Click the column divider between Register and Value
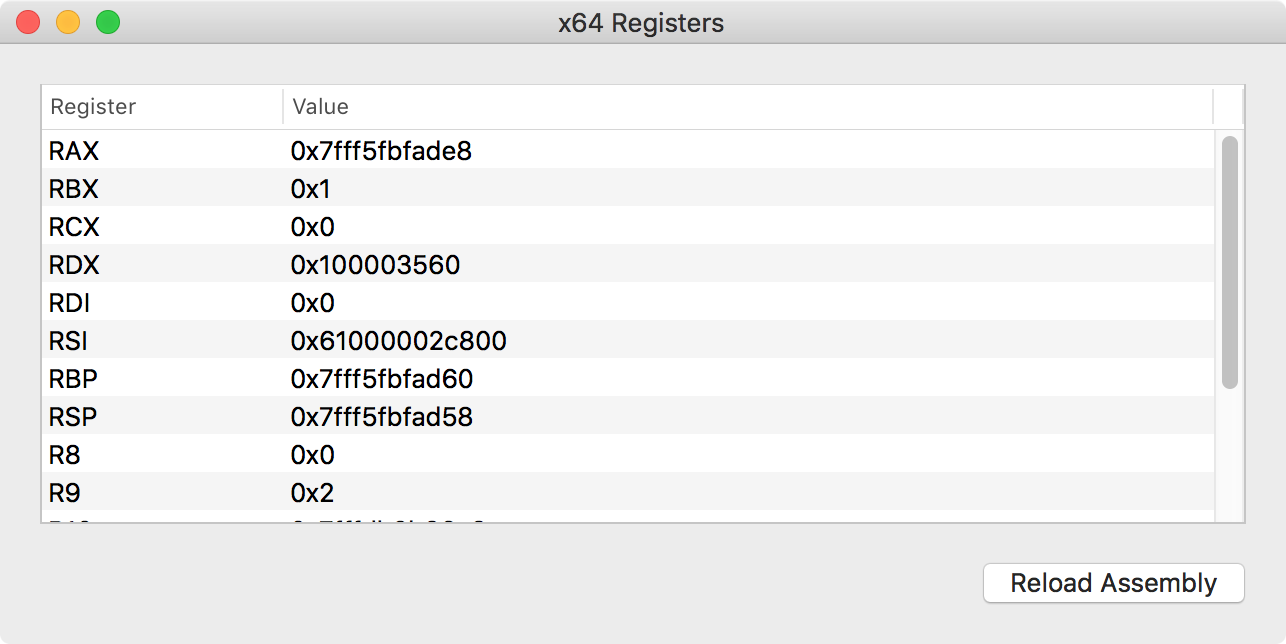Screen dimensions: 1286x644 (x=283, y=106)
